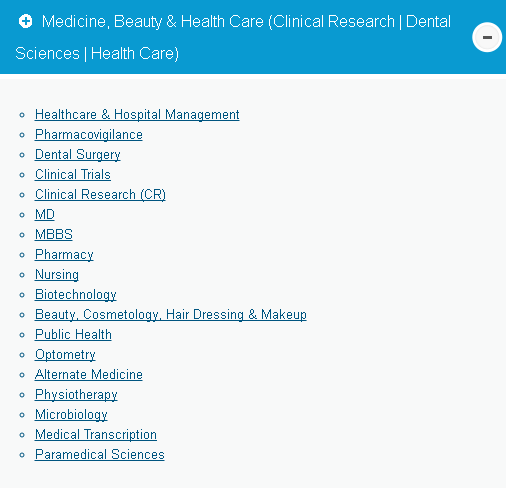Go to Alternate Medicine
Viewport: 506px width, 489px height.
89,375
